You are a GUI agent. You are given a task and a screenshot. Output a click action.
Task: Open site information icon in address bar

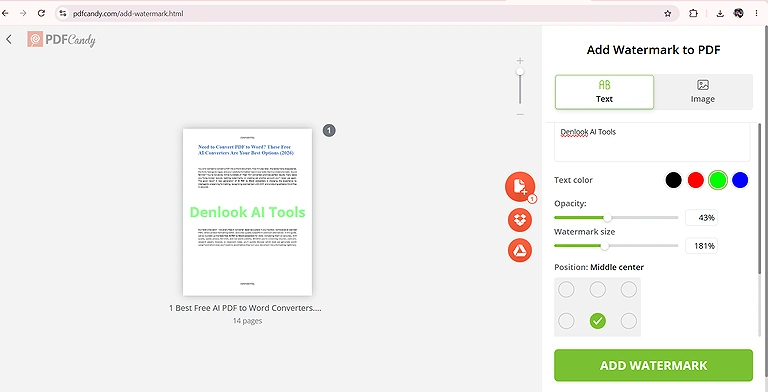click(x=62, y=14)
